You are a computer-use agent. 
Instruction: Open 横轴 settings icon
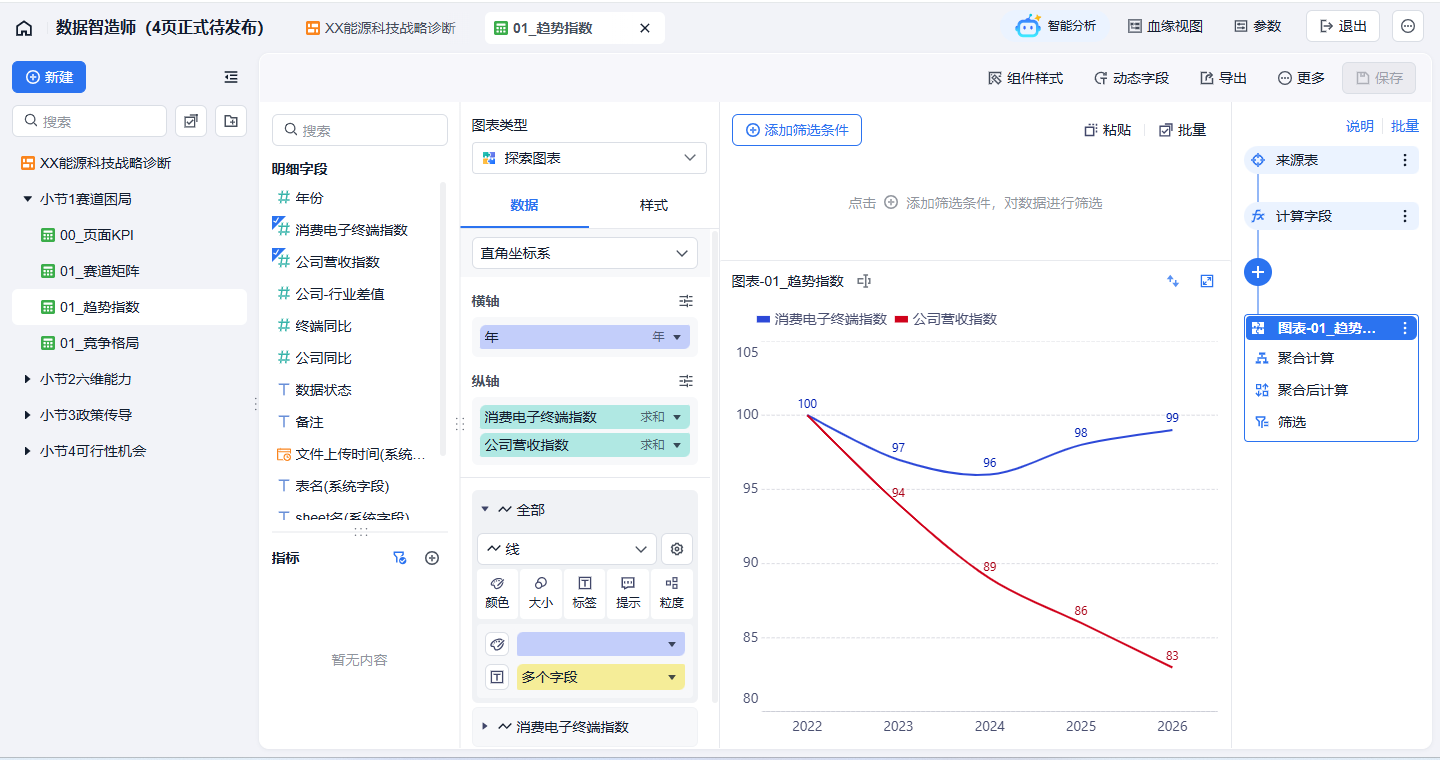pos(686,301)
